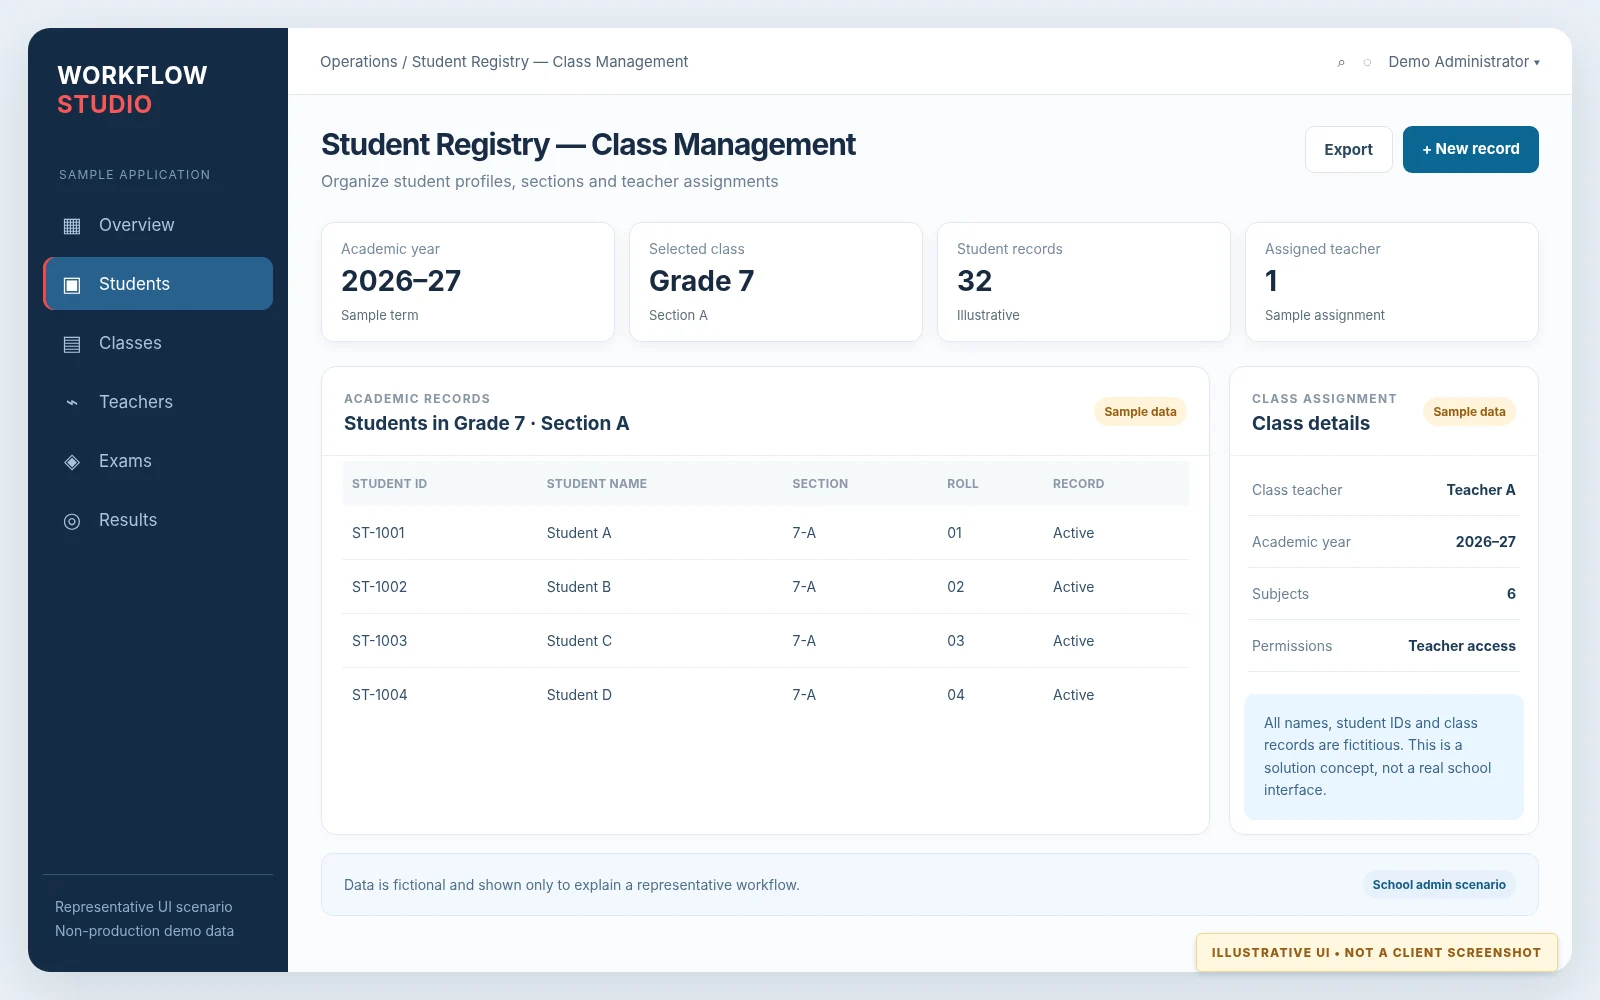Image resolution: width=1600 pixels, height=1000 pixels.
Task: Click Active status in ST-1001 row
Action: [x=1073, y=533]
